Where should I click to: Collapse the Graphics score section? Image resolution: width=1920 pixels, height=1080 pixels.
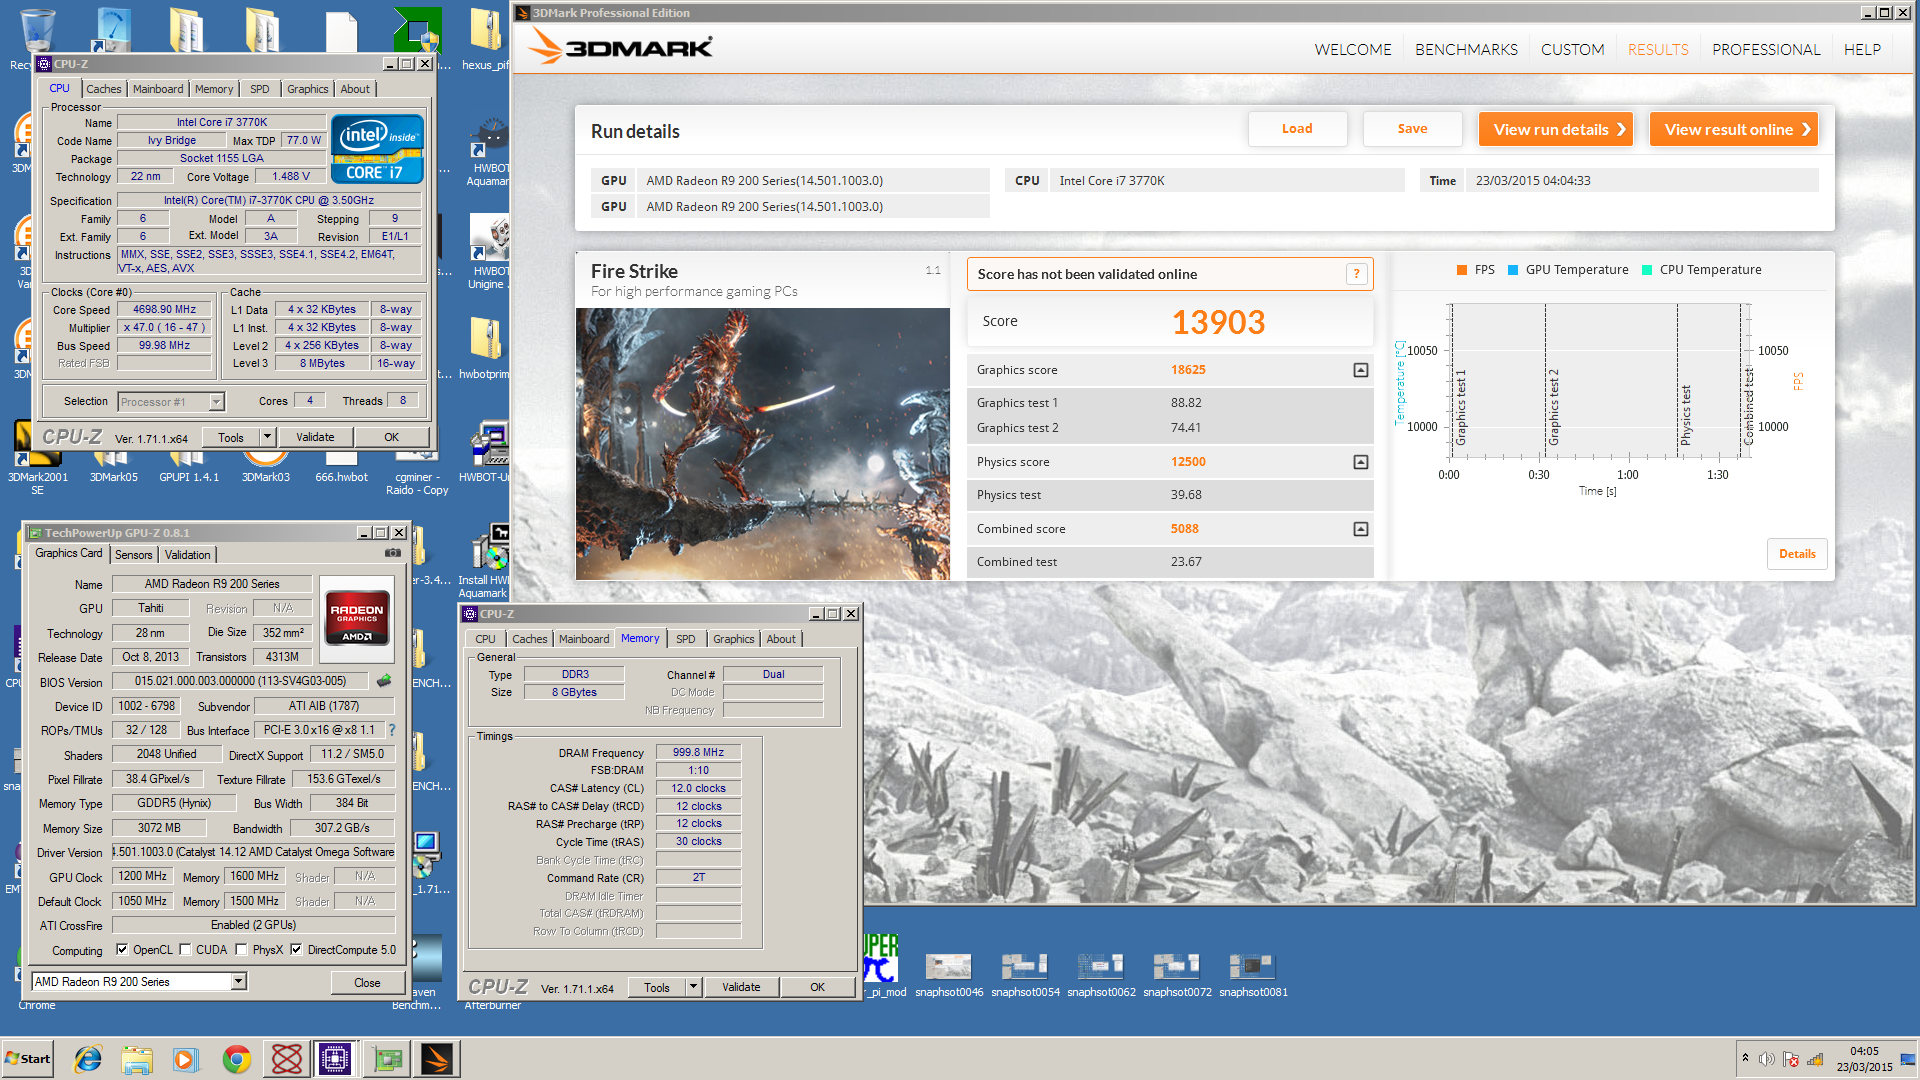pyautogui.click(x=1360, y=370)
